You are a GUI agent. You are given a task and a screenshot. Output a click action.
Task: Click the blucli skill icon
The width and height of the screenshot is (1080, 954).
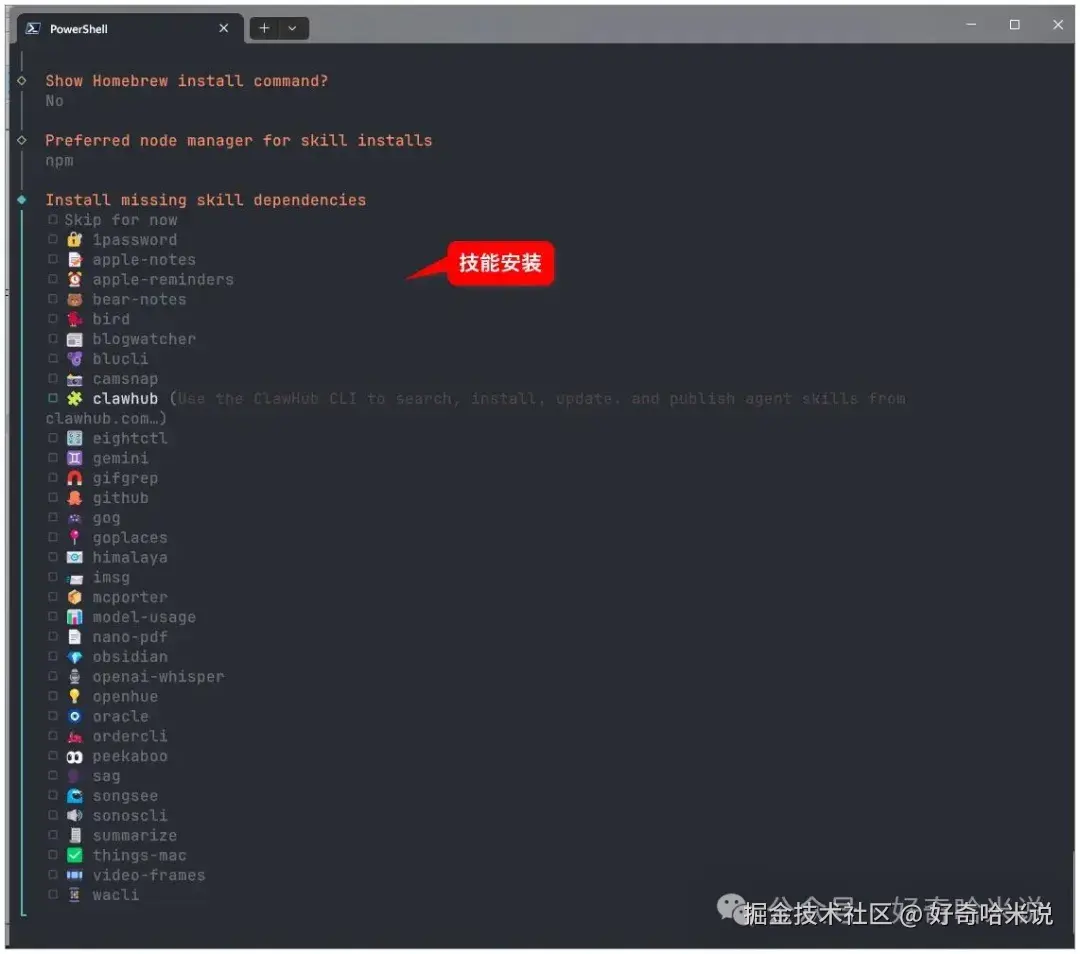click(74, 359)
